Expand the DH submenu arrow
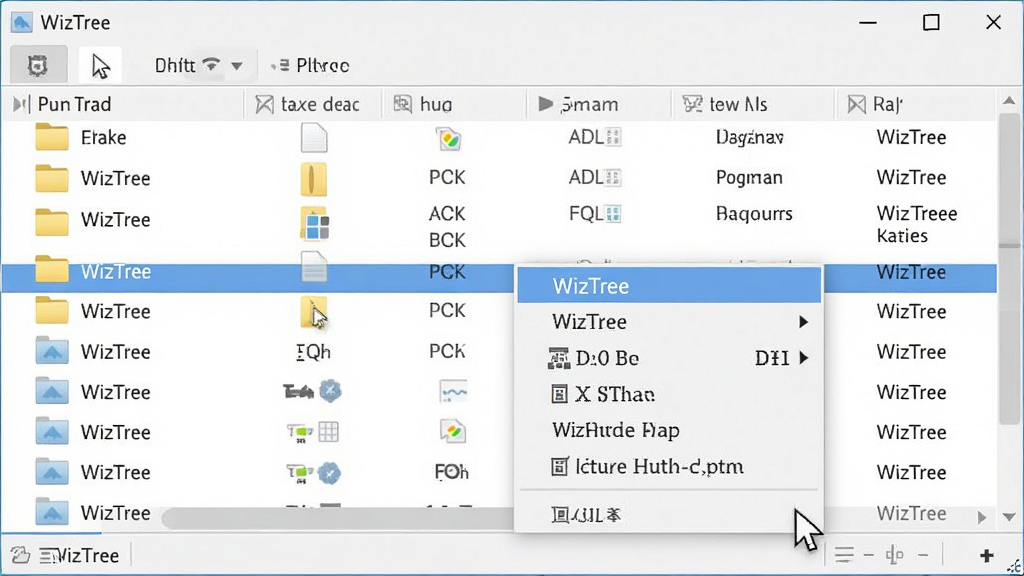 [x=803, y=358]
